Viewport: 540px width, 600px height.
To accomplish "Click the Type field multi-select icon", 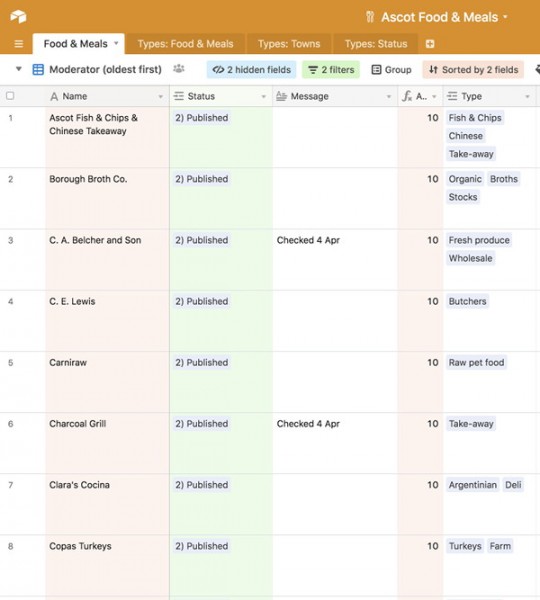I will (x=452, y=96).
